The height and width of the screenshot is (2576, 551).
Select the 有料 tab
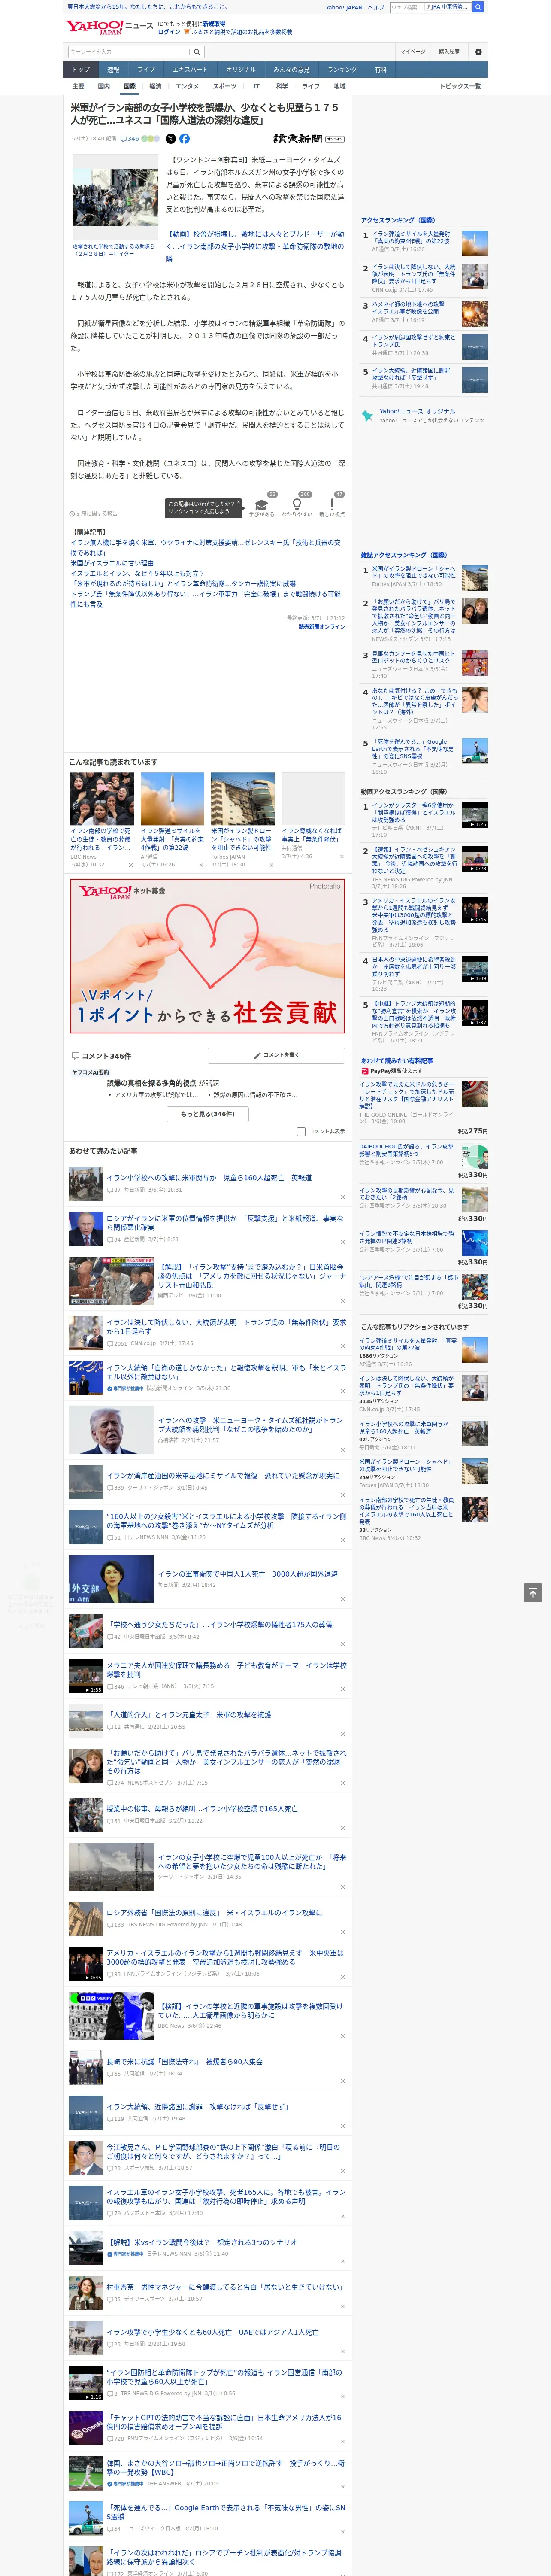(380, 70)
